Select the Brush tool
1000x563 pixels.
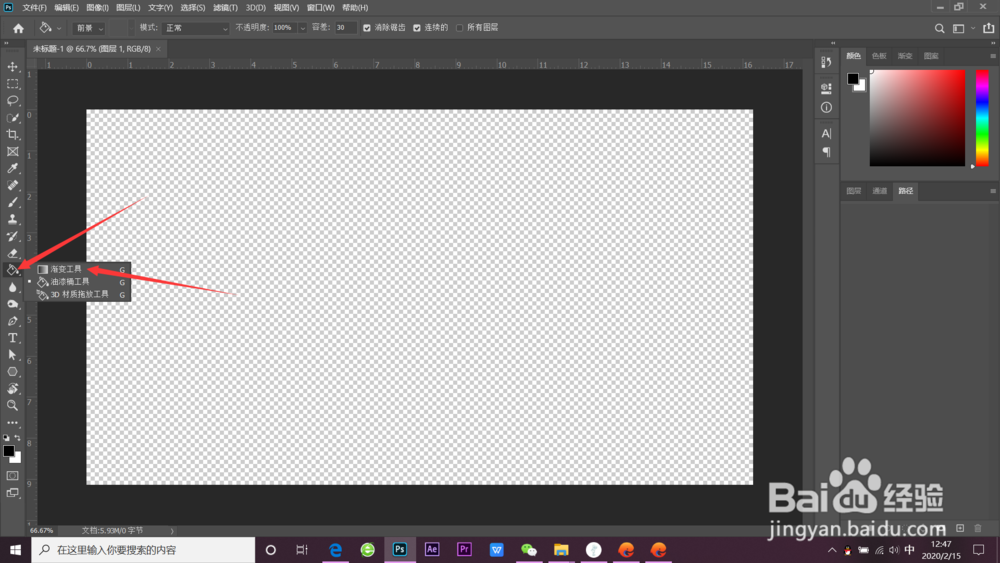tap(12, 202)
